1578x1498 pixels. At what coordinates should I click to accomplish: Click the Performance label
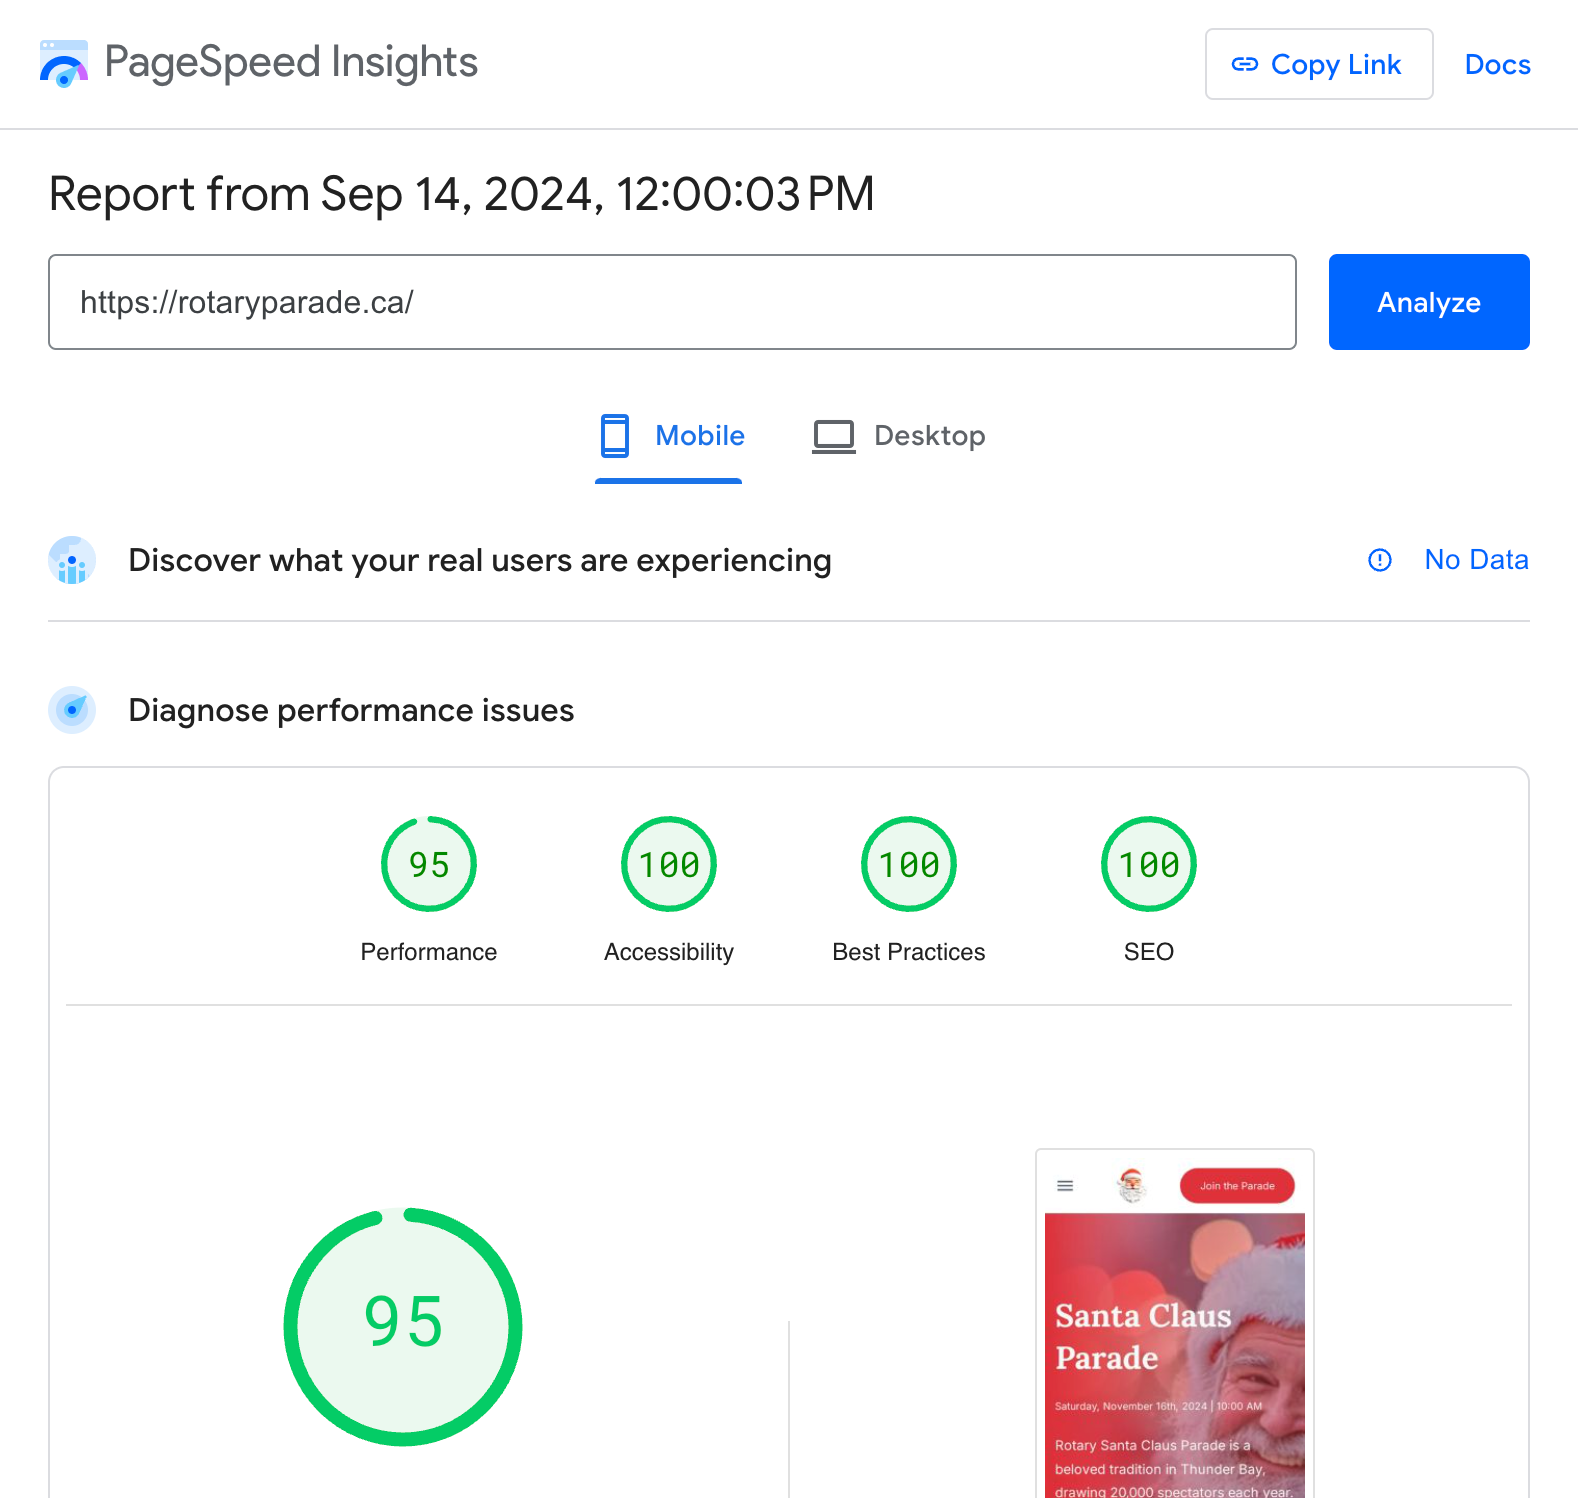point(429,952)
